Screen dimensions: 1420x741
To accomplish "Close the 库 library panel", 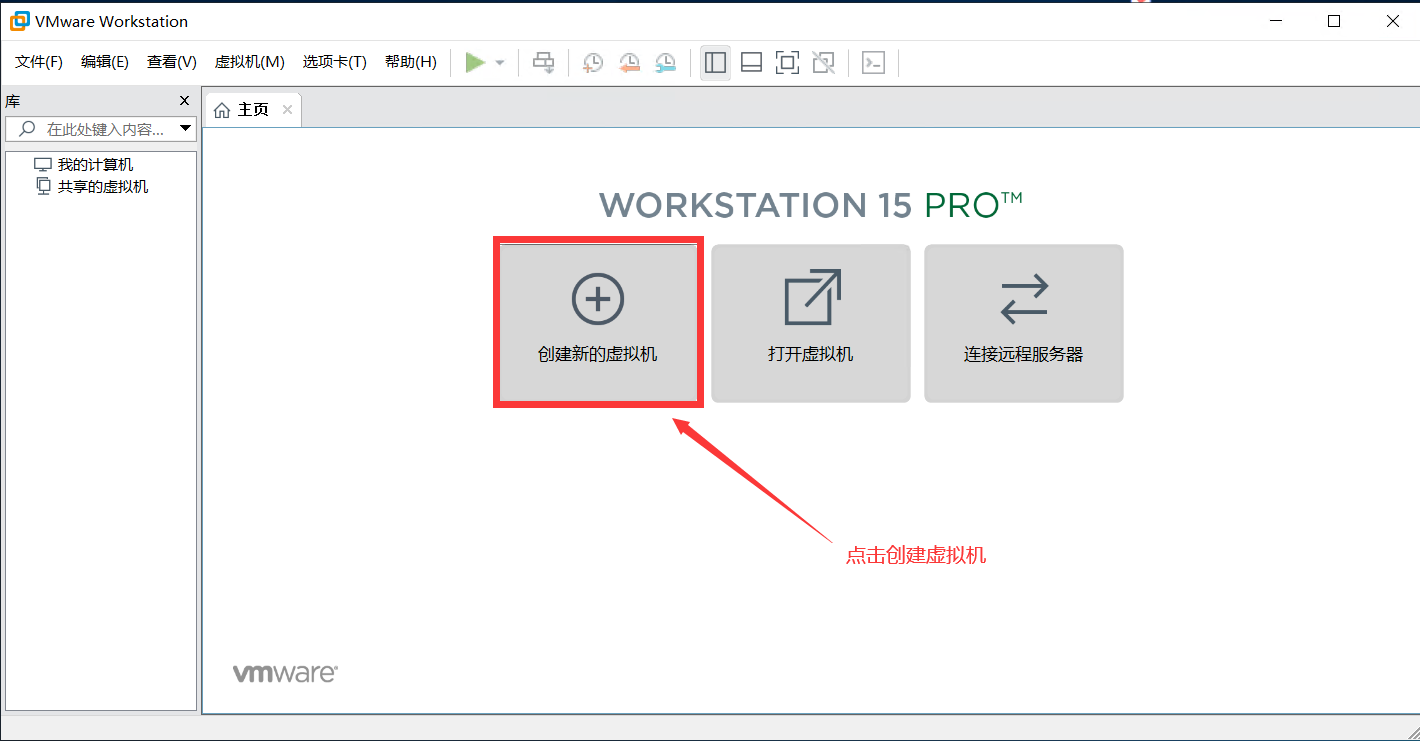I will click(x=184, y=101).
